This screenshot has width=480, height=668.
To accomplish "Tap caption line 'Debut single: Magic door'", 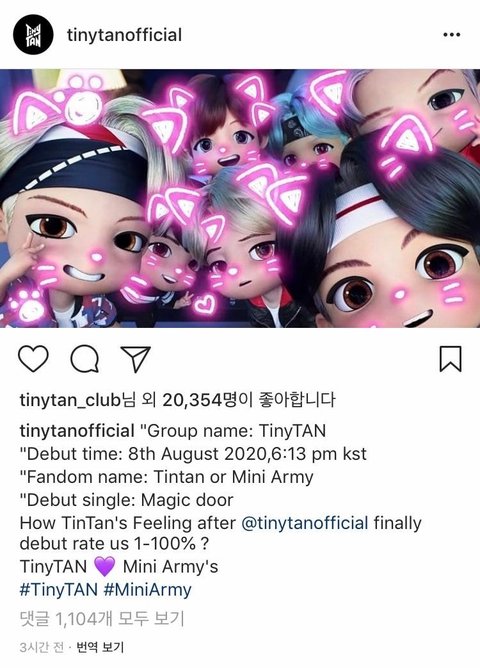I will (126, 500).
